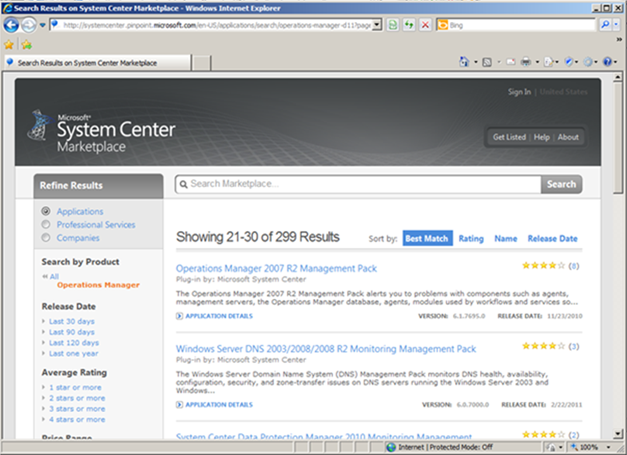Click the Print icon in command bar
This screenshot has height=455, width=627.
coord(526,62)
